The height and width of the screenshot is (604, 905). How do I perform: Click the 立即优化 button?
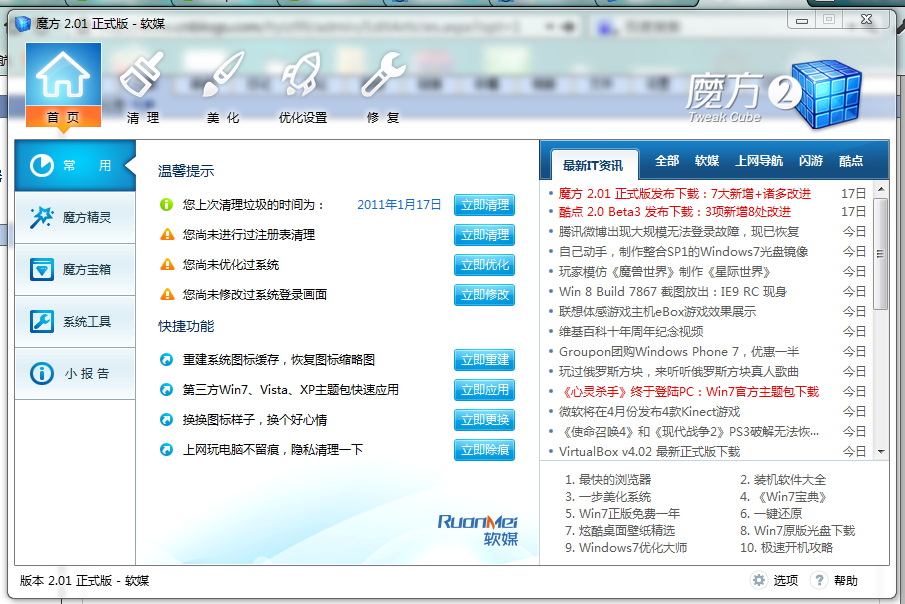(484, 265)
